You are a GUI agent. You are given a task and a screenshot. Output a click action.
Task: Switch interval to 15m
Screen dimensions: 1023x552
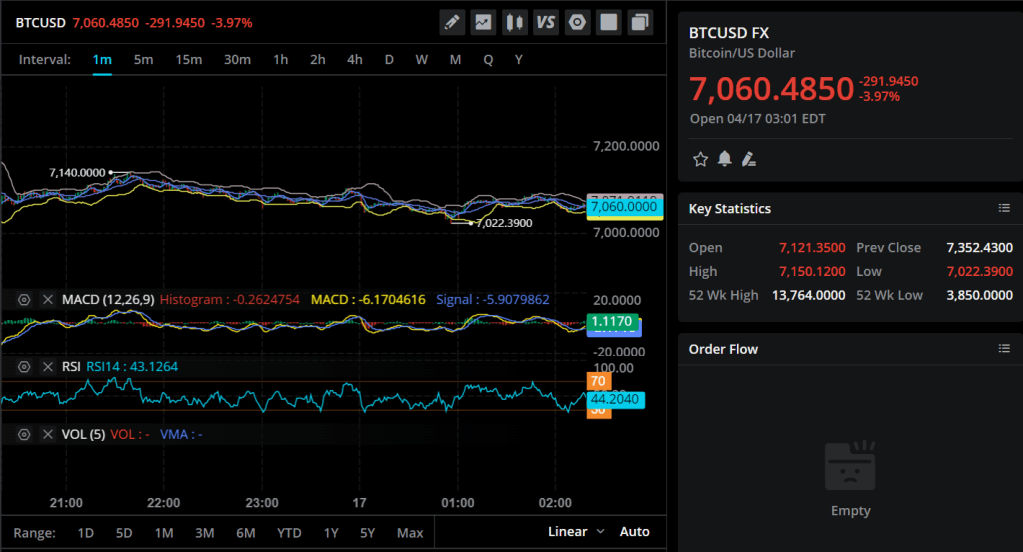coord(189,59)
